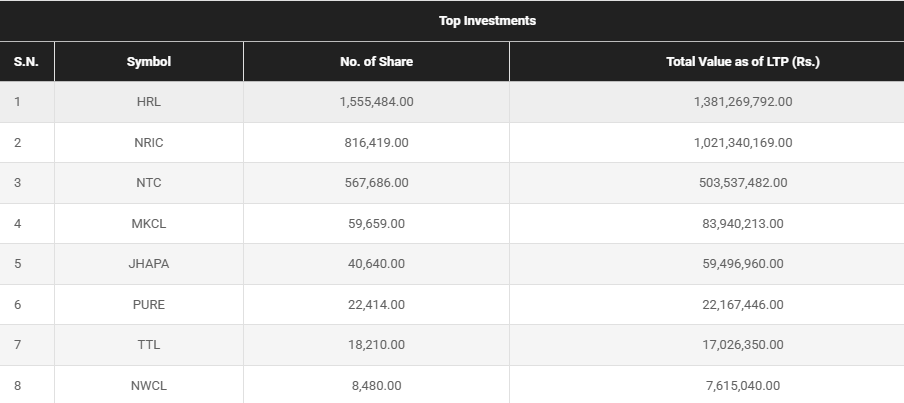Open the NTC symbol entry

tap(148, 183)
